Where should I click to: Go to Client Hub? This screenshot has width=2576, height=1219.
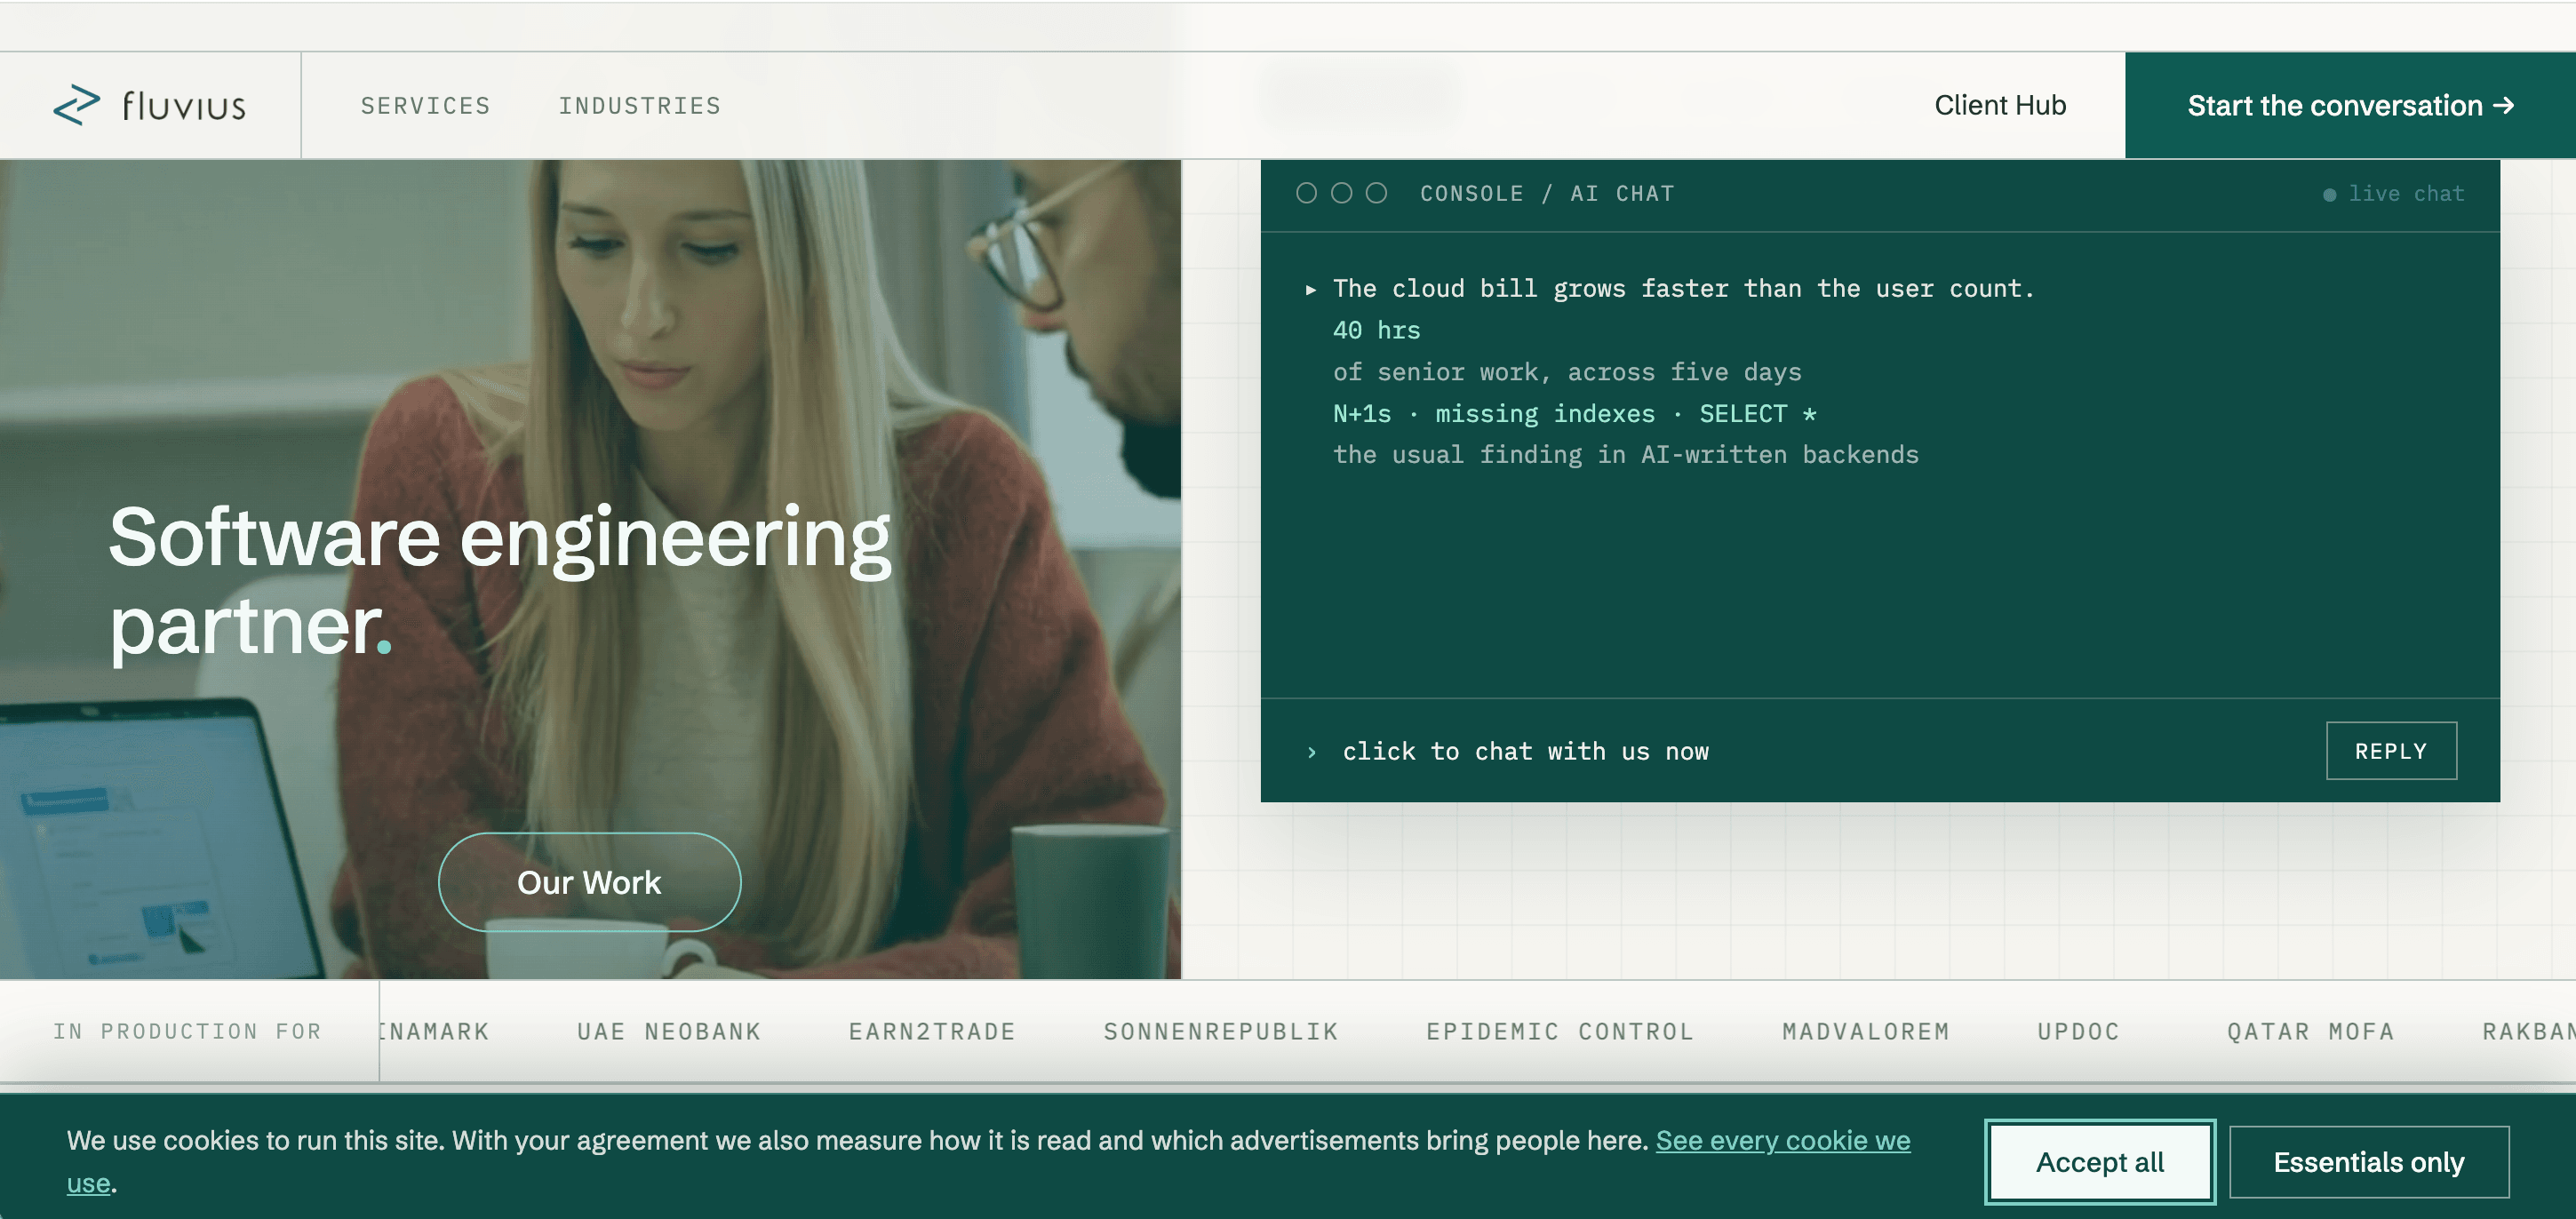pyautogui.click(x=2000, y=105)
